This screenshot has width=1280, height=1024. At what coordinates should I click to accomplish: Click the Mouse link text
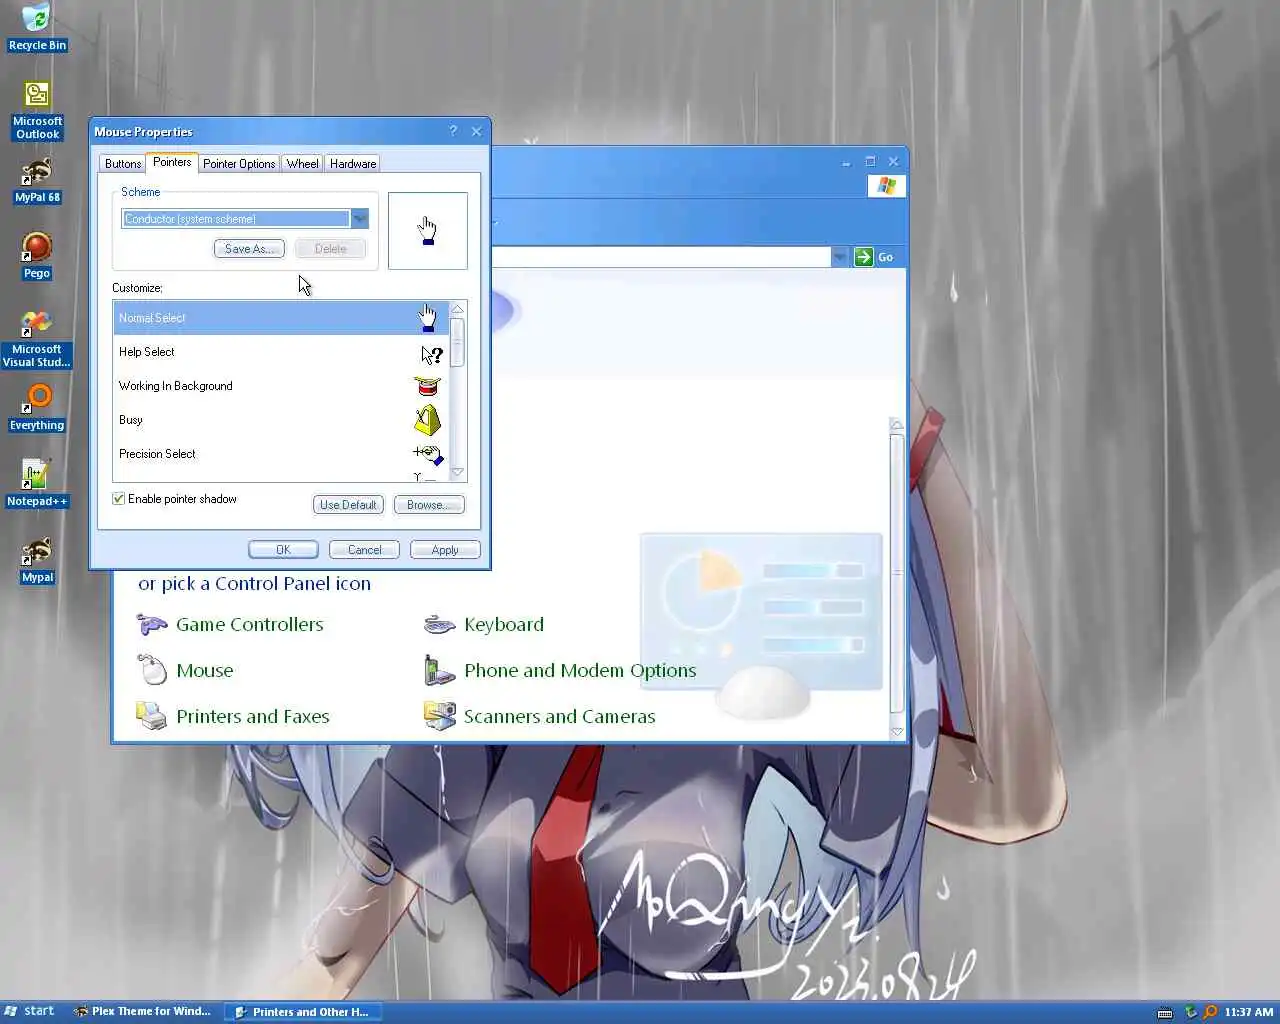point(205,671)
